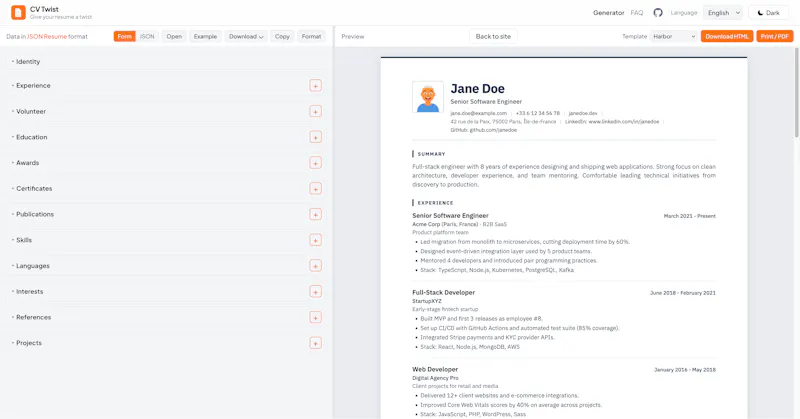
Task: Copy the resume data
Action: click(x=282, y=36)
